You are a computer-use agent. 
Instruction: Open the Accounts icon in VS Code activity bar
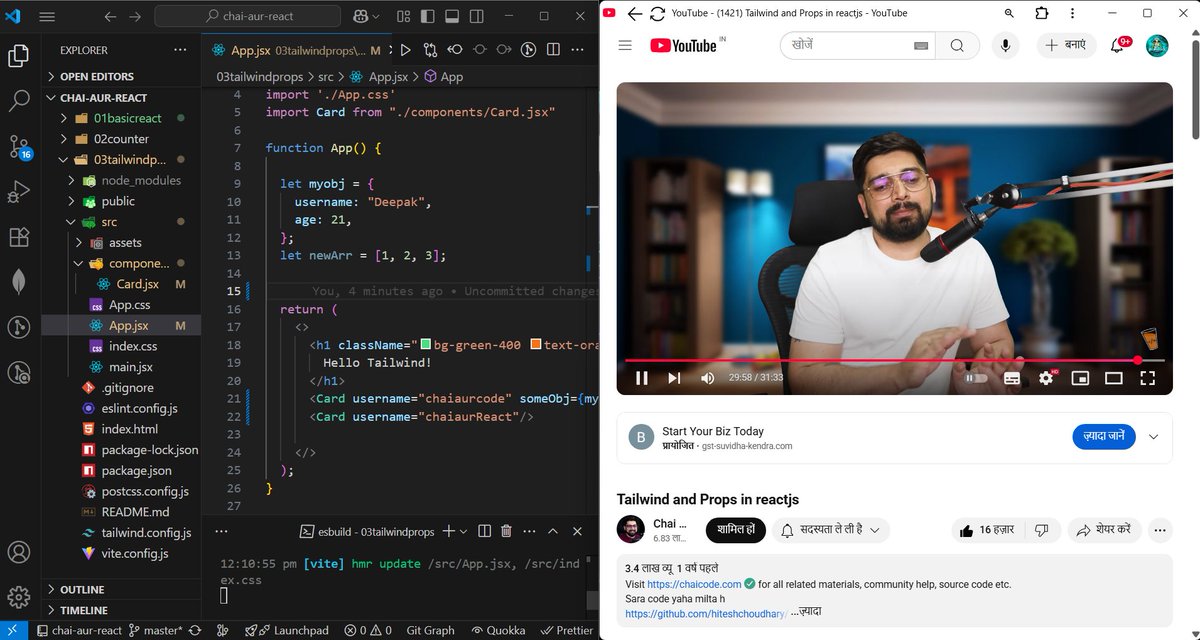click(19, 552)
